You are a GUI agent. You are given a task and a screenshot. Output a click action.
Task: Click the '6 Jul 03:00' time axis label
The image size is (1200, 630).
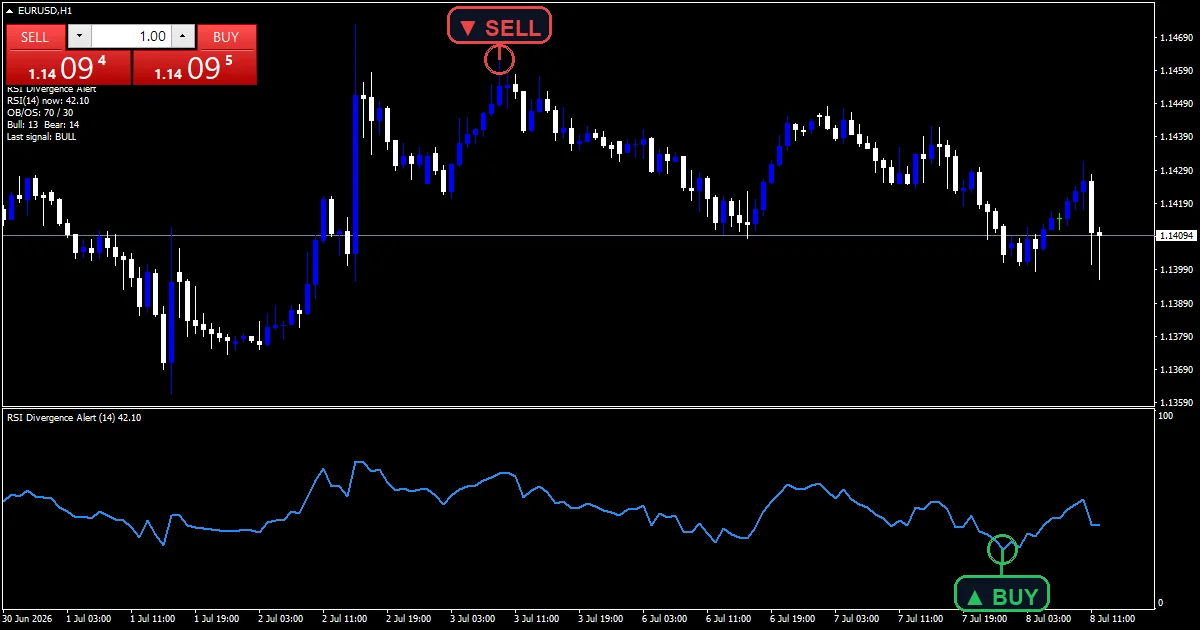coord(667,618)
